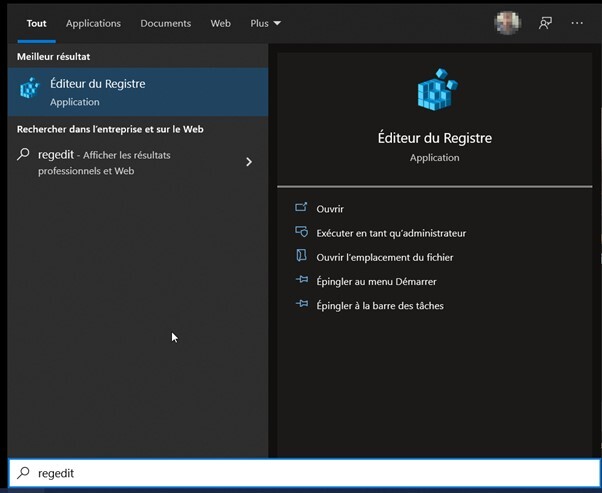Switch to the Applications tab

point(93,24)
